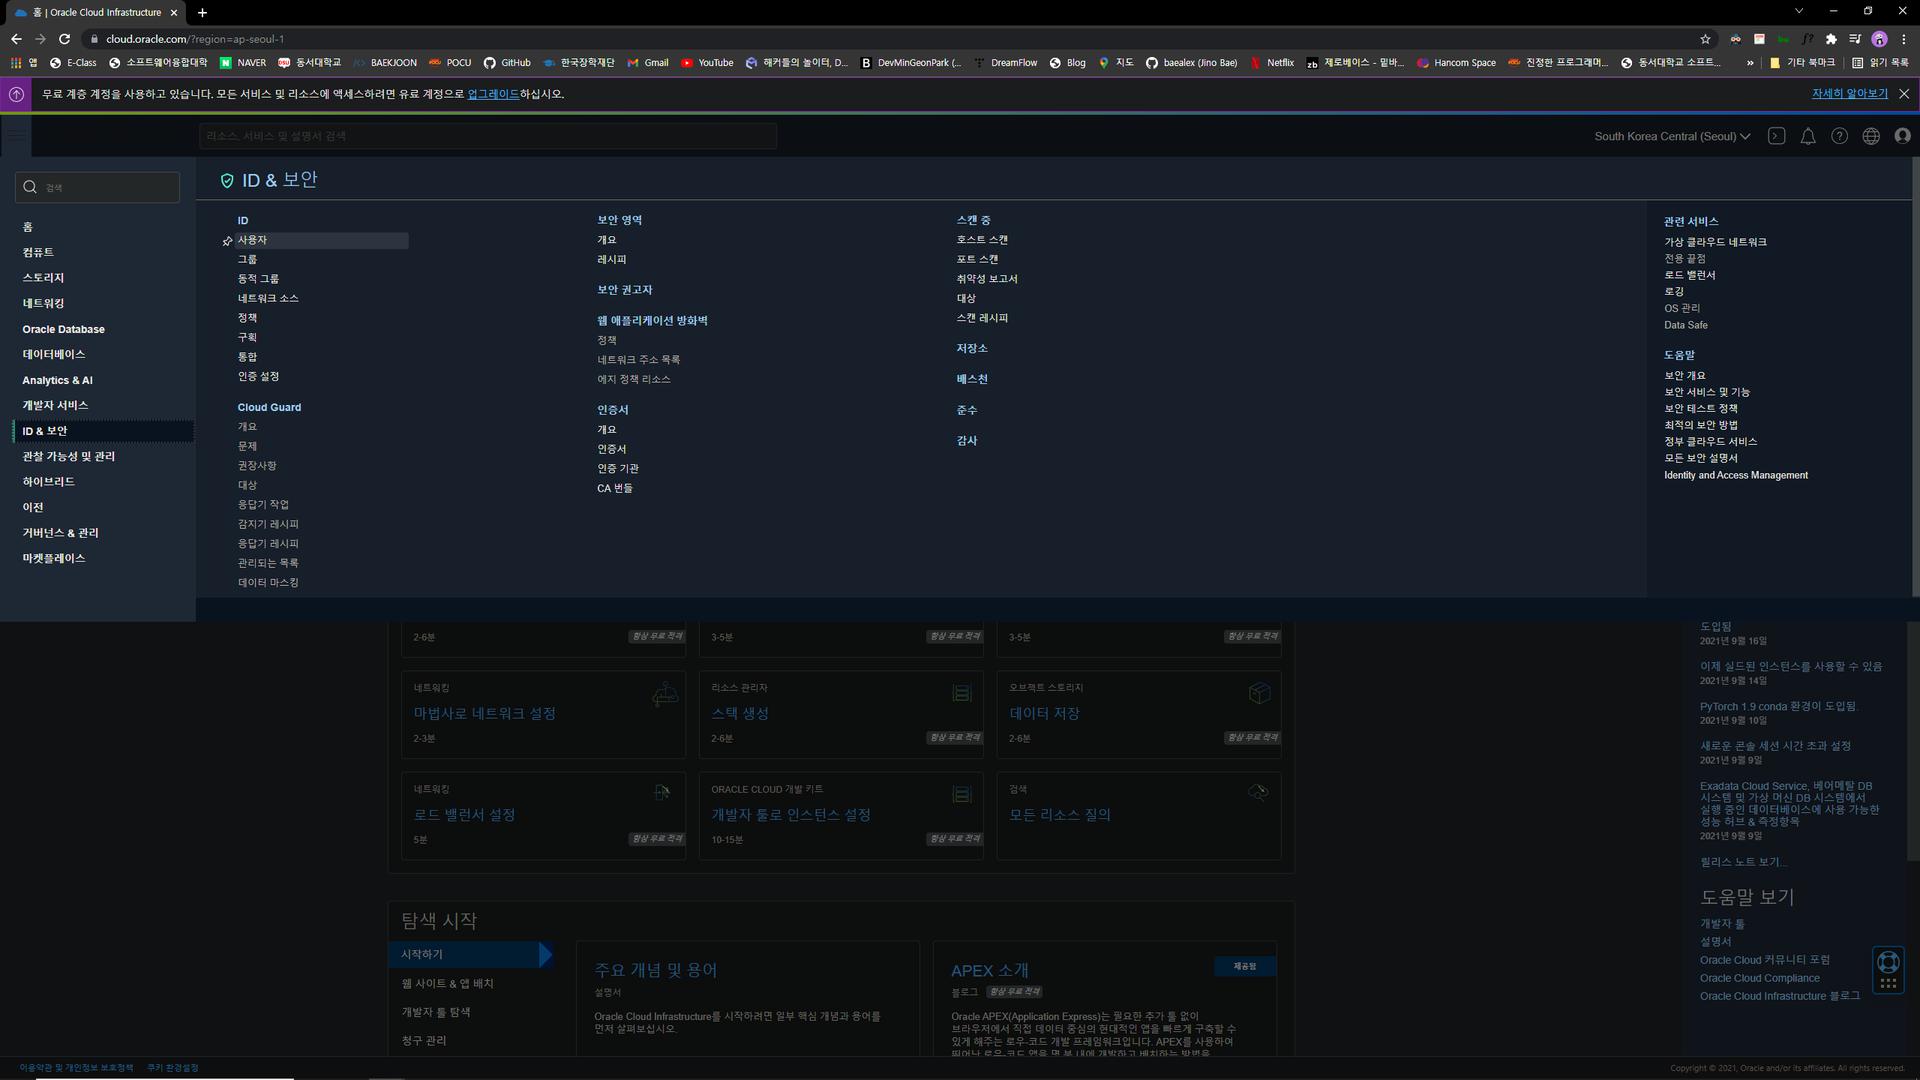Open the notifications bell icon

tap(1808, 136)
